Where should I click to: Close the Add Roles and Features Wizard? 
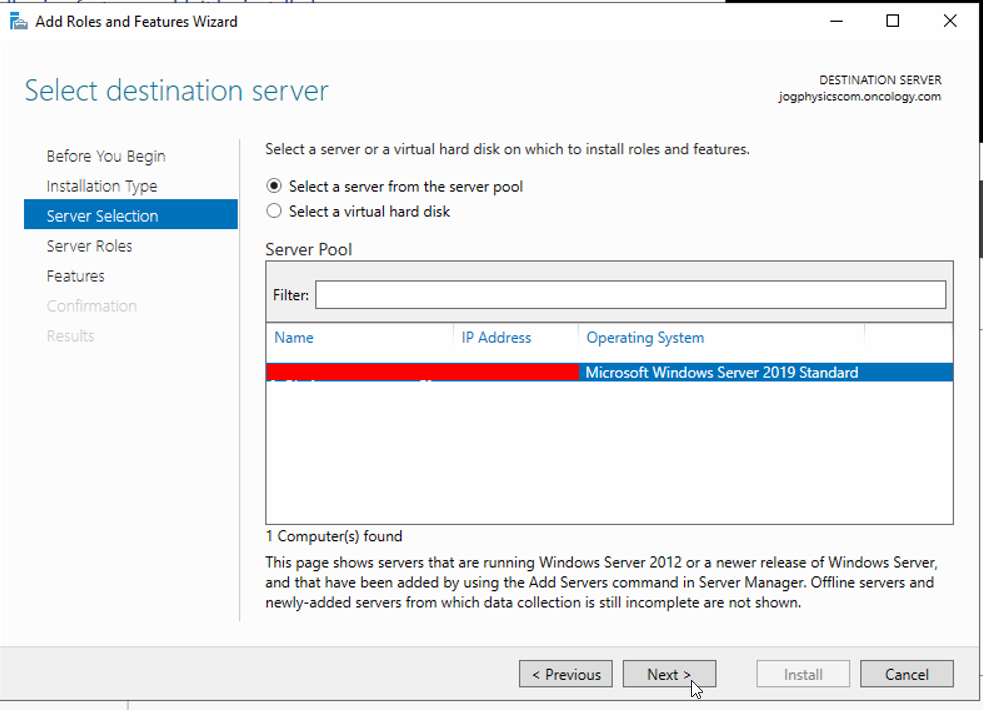click(948, 21)
